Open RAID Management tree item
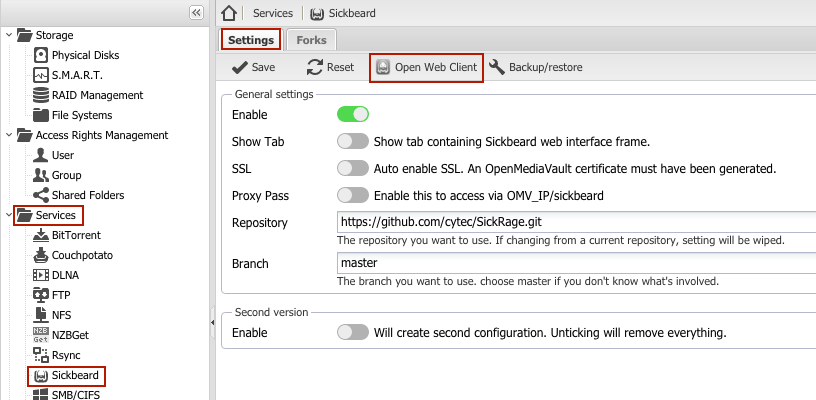The width and height of the screenshot is (816, 400). pyautogui.click(x=97, y=95)
